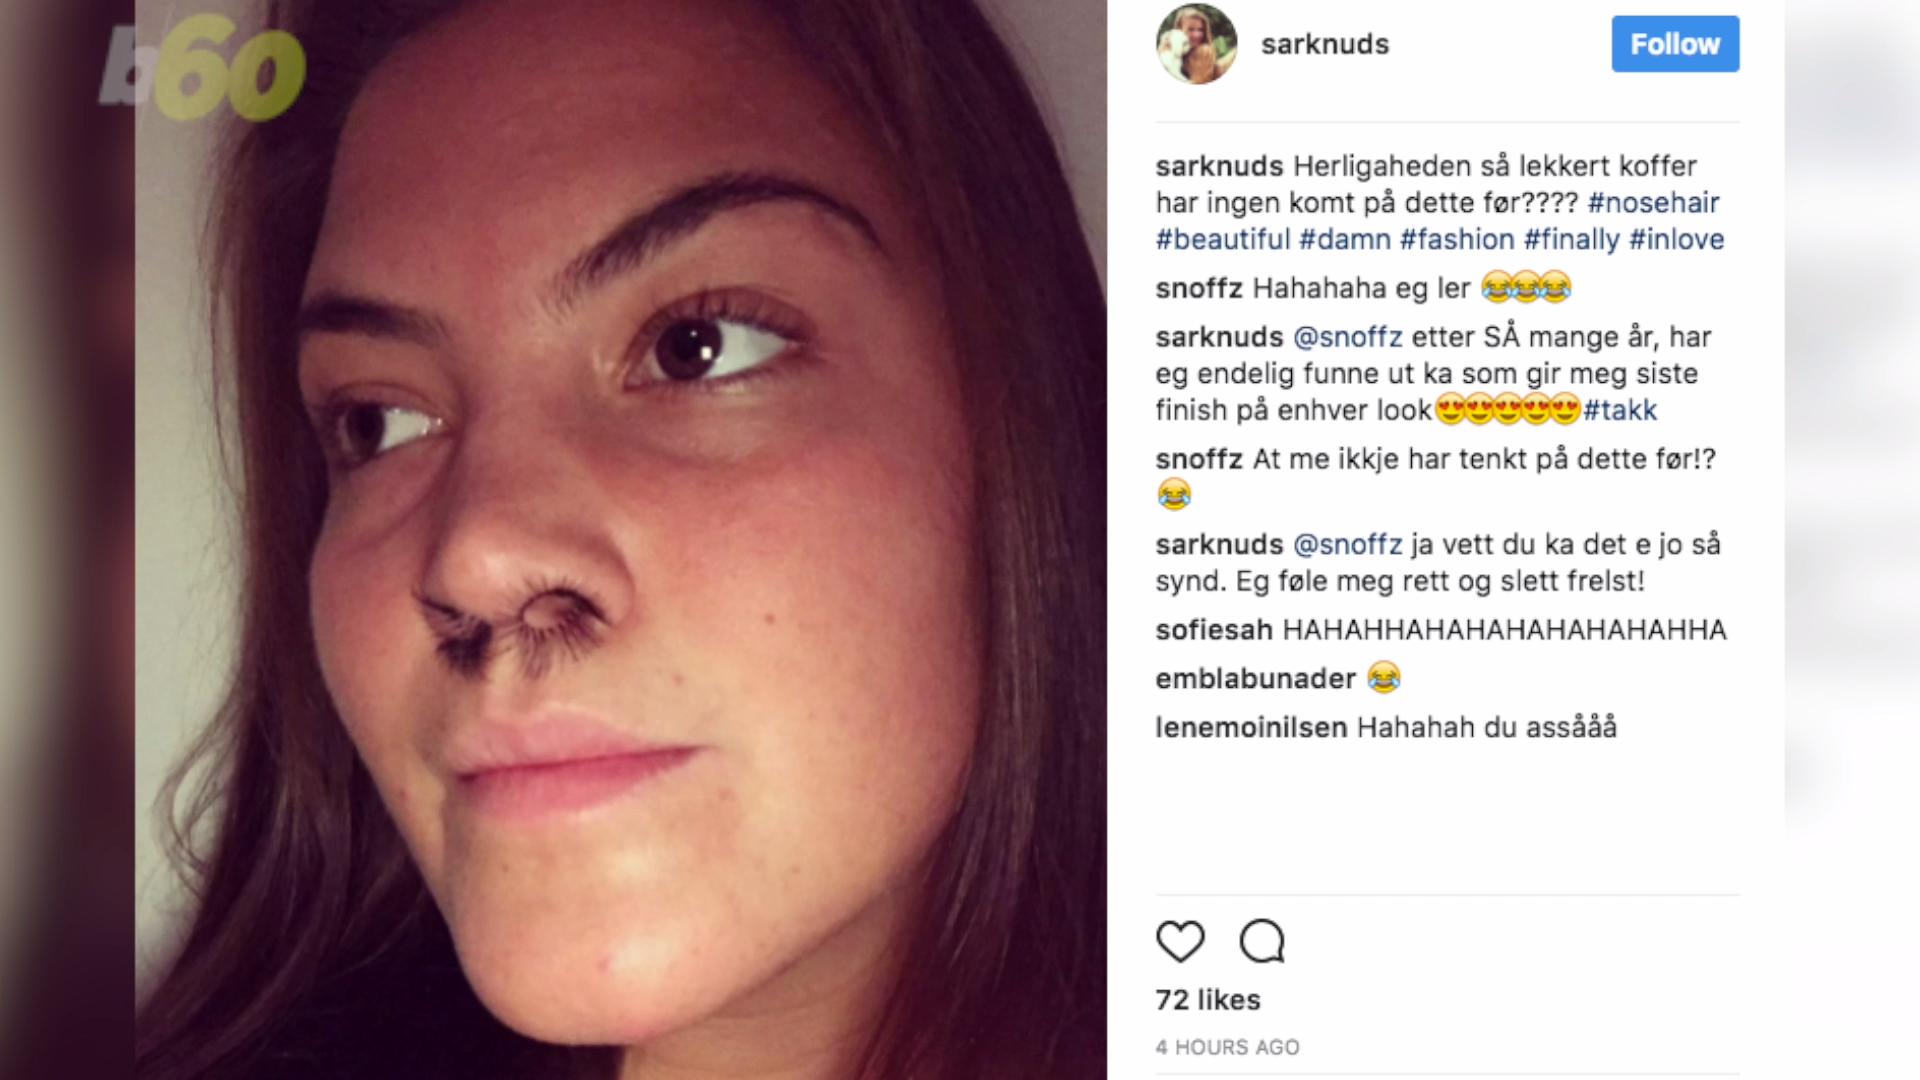Viewport: 1920px width, 1080px height.
Task: View the 72 likes list
Action: [x=1208, y=1000]
